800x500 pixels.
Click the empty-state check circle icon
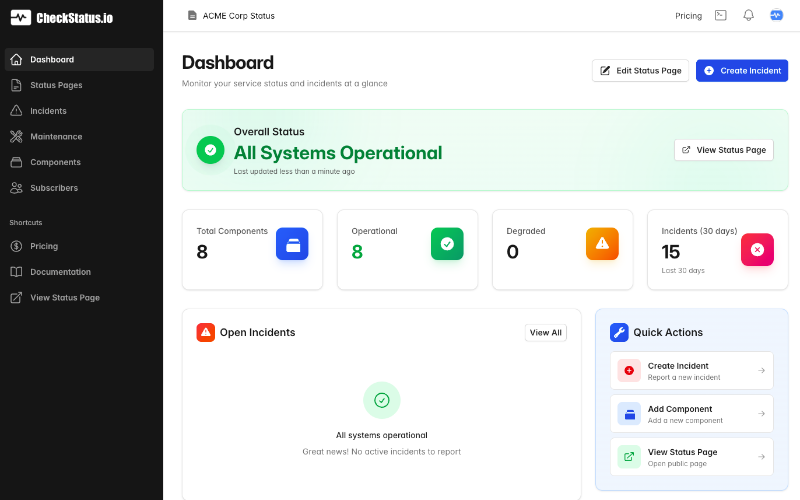click(x=382, y=400)
